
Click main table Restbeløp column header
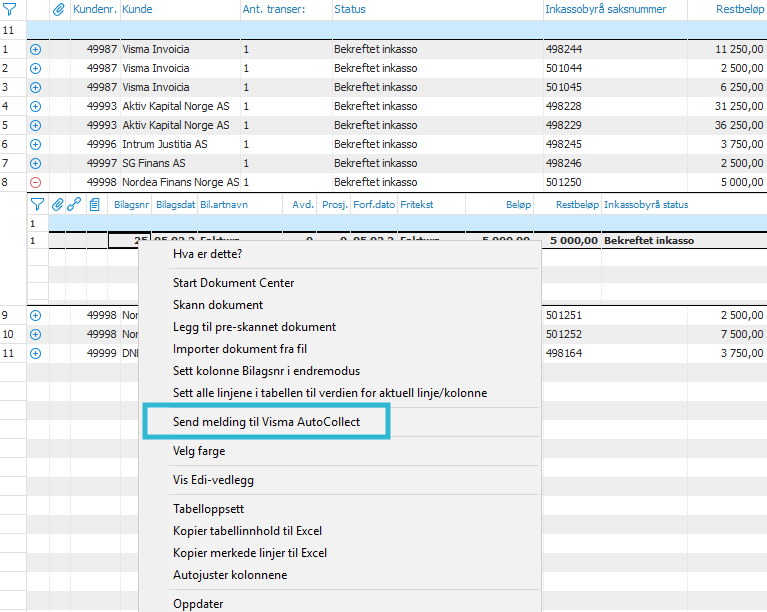740,9
